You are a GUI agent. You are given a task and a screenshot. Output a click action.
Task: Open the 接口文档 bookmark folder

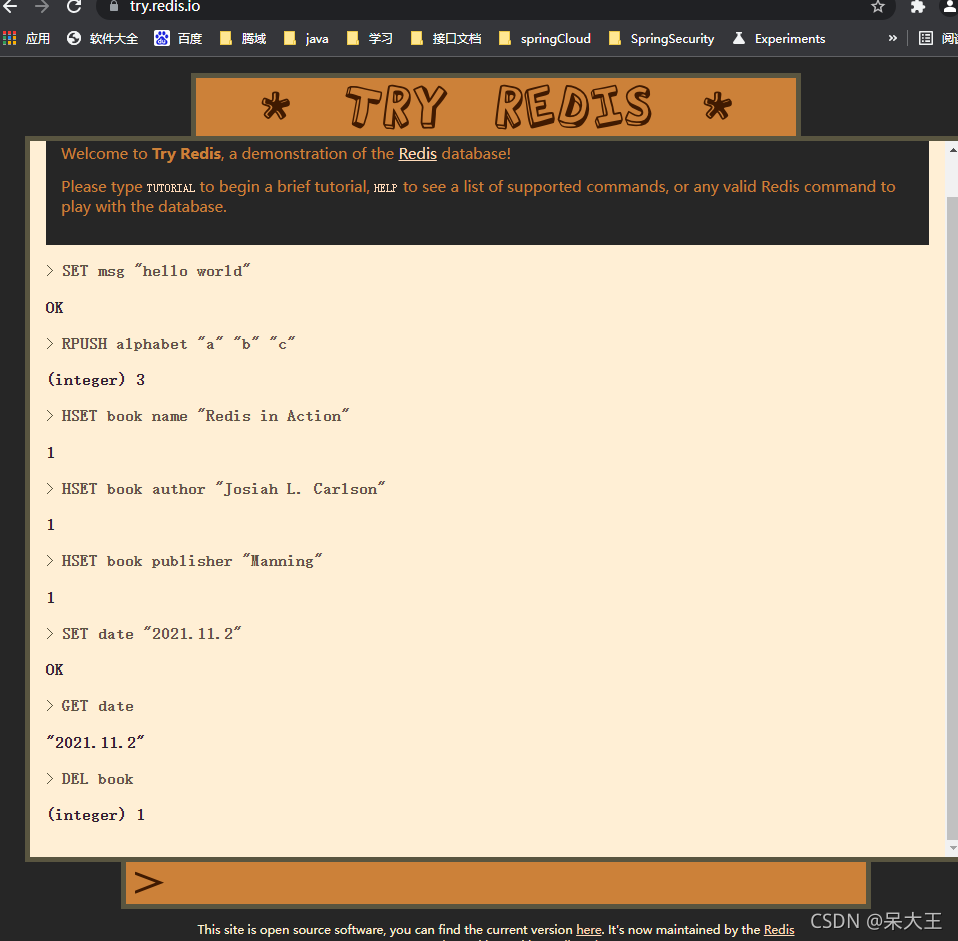point(446,38)
